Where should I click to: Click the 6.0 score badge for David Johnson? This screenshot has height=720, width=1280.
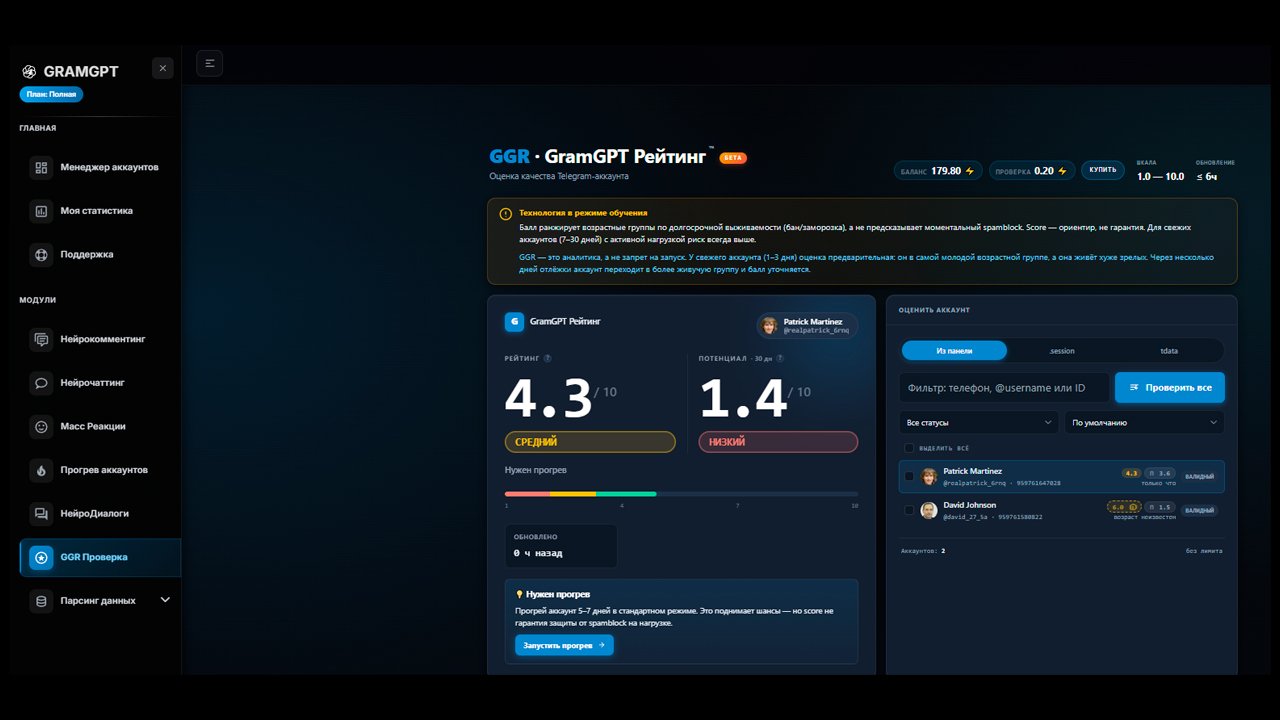(x=1124, y=507)
